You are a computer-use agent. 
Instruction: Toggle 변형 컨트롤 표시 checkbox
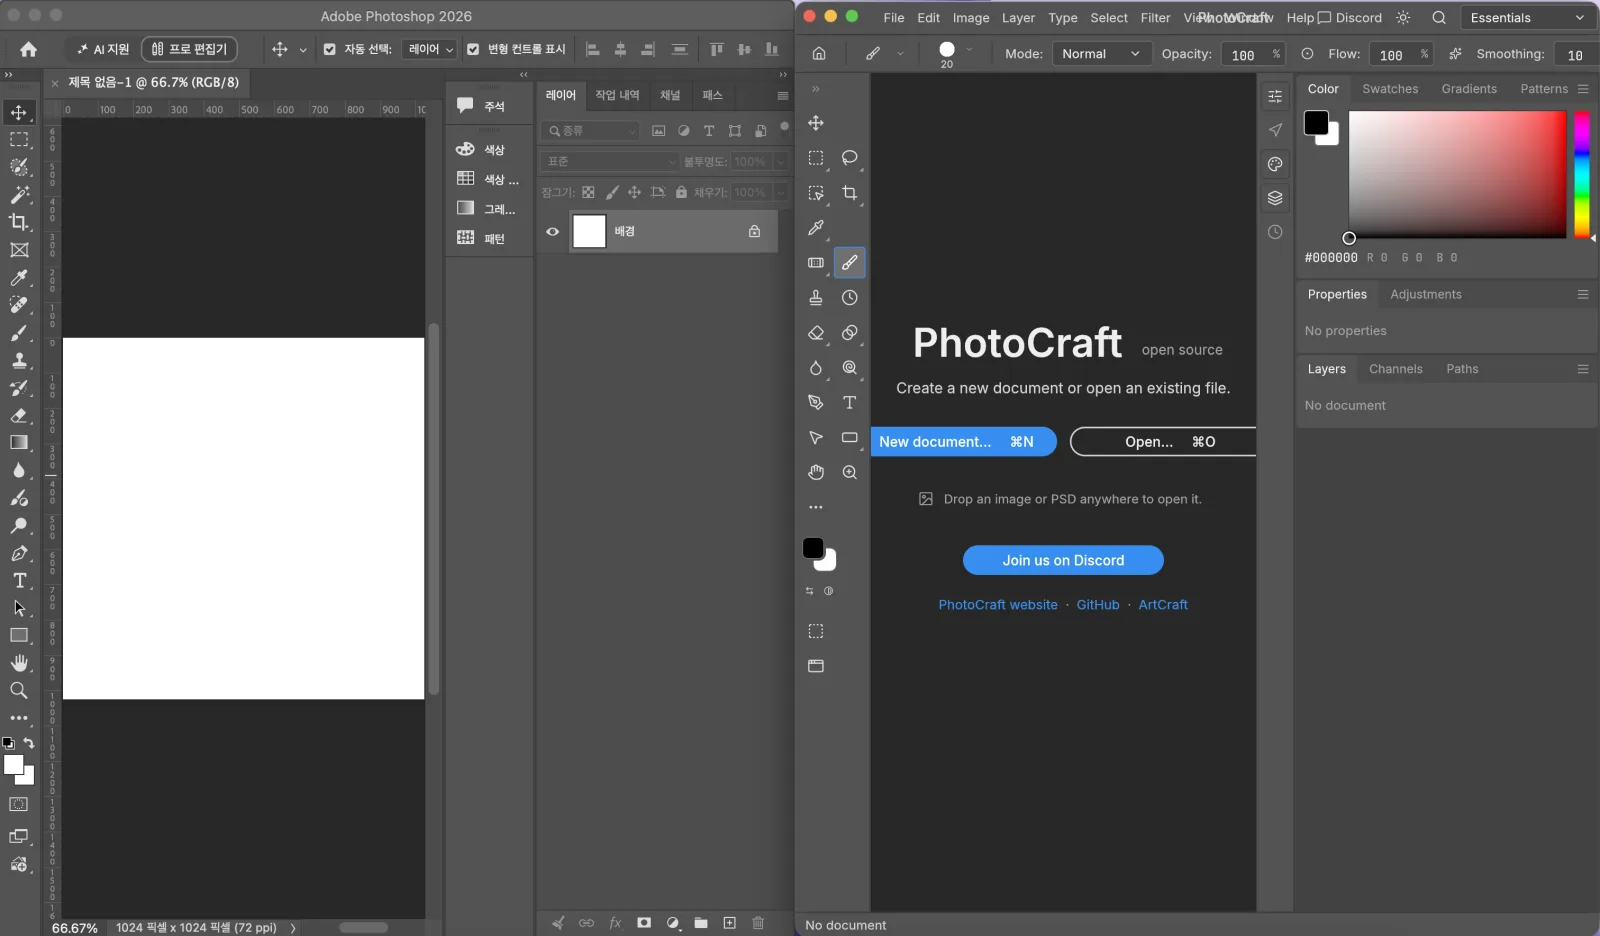pos(473,49)
